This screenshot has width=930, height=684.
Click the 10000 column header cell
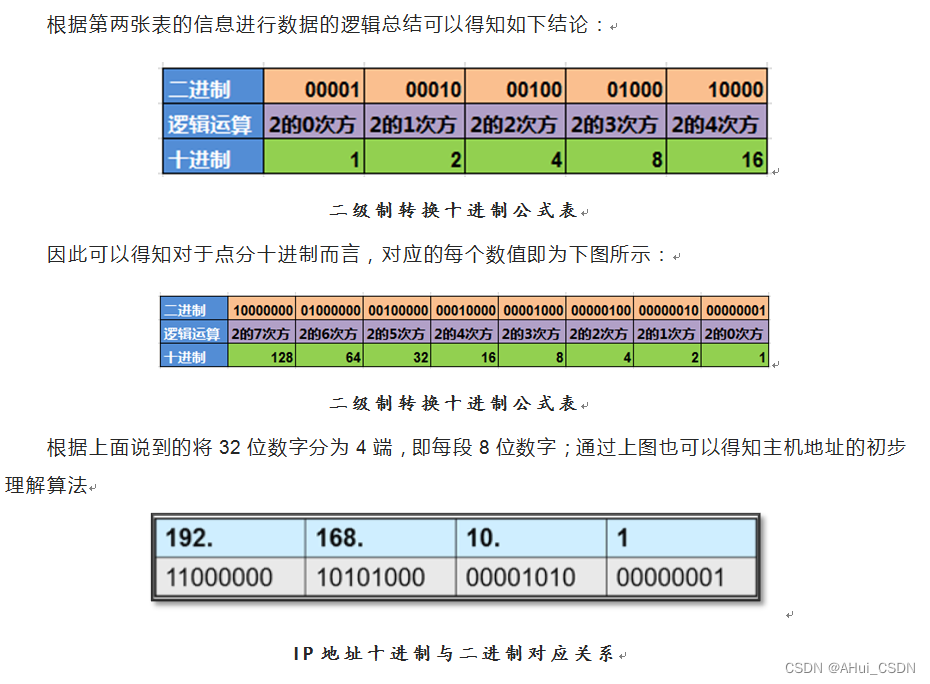[715, 87]
